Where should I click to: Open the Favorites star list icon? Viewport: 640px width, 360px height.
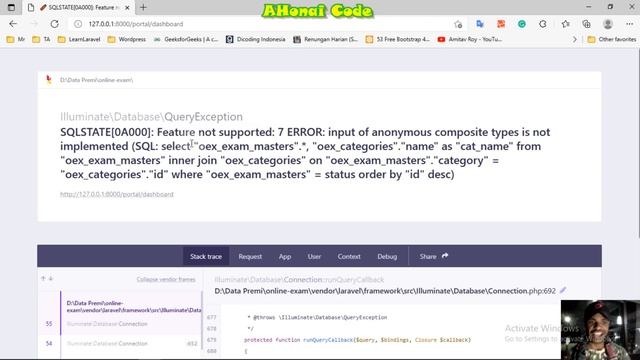click(x=566, y=24)
